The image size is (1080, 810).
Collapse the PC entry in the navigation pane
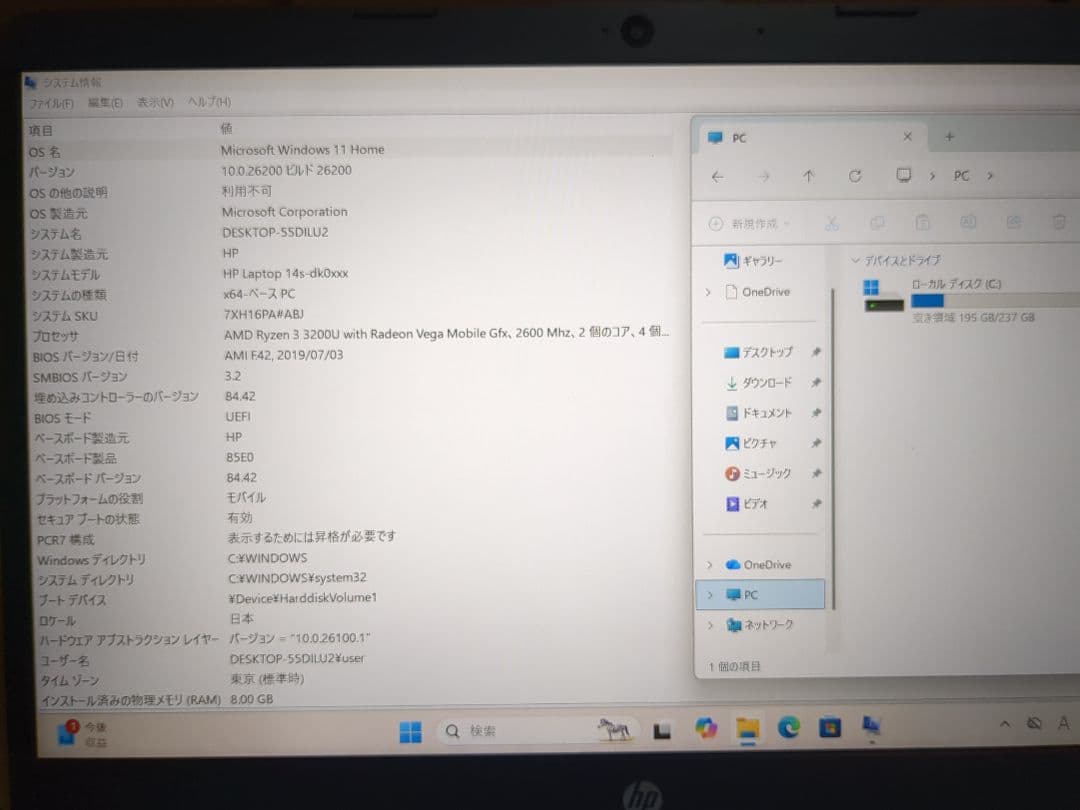pyautogui.click(x=708, y=594)
